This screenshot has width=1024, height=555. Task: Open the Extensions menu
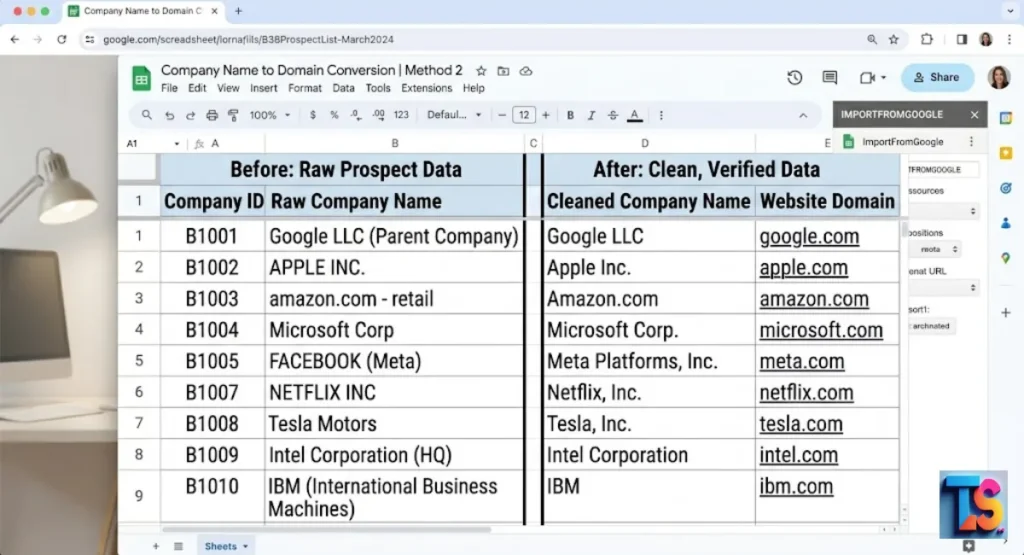click(x=426, y=88)
